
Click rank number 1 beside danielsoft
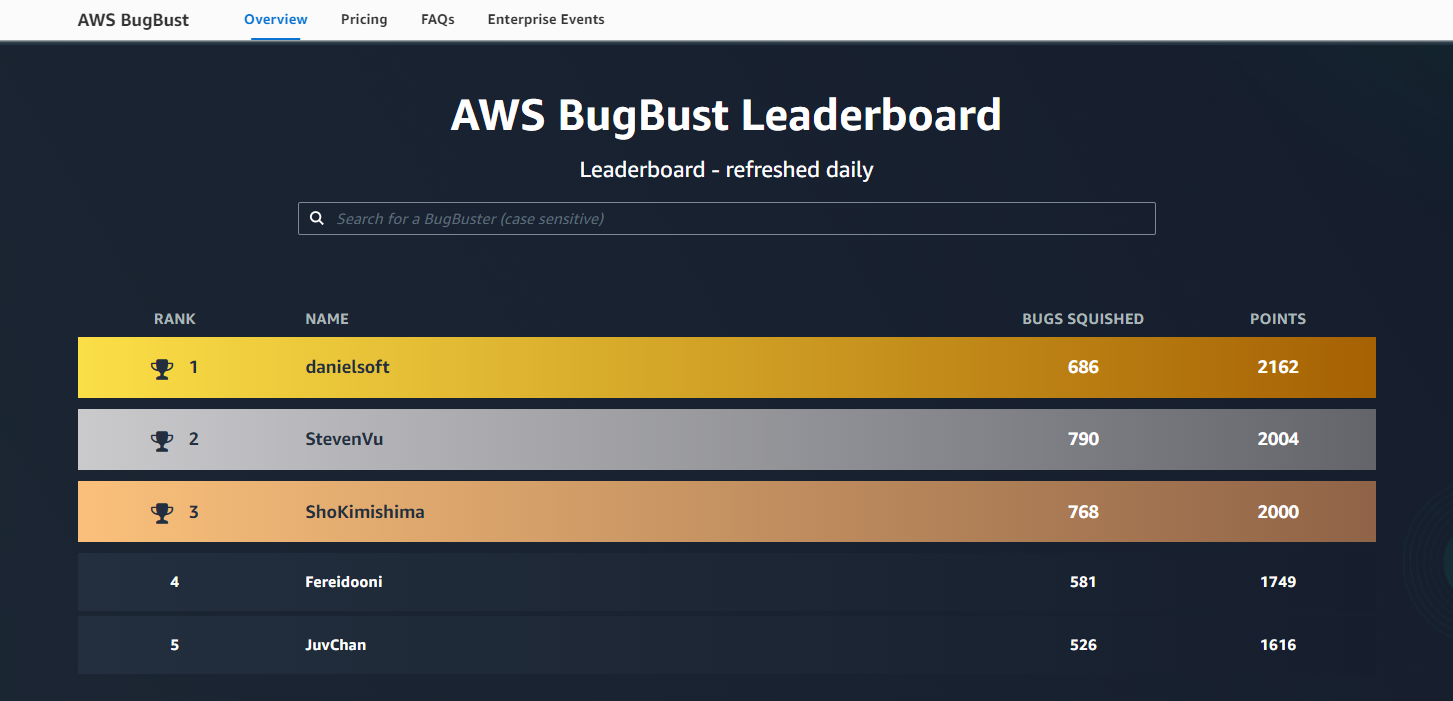point(194,367)
